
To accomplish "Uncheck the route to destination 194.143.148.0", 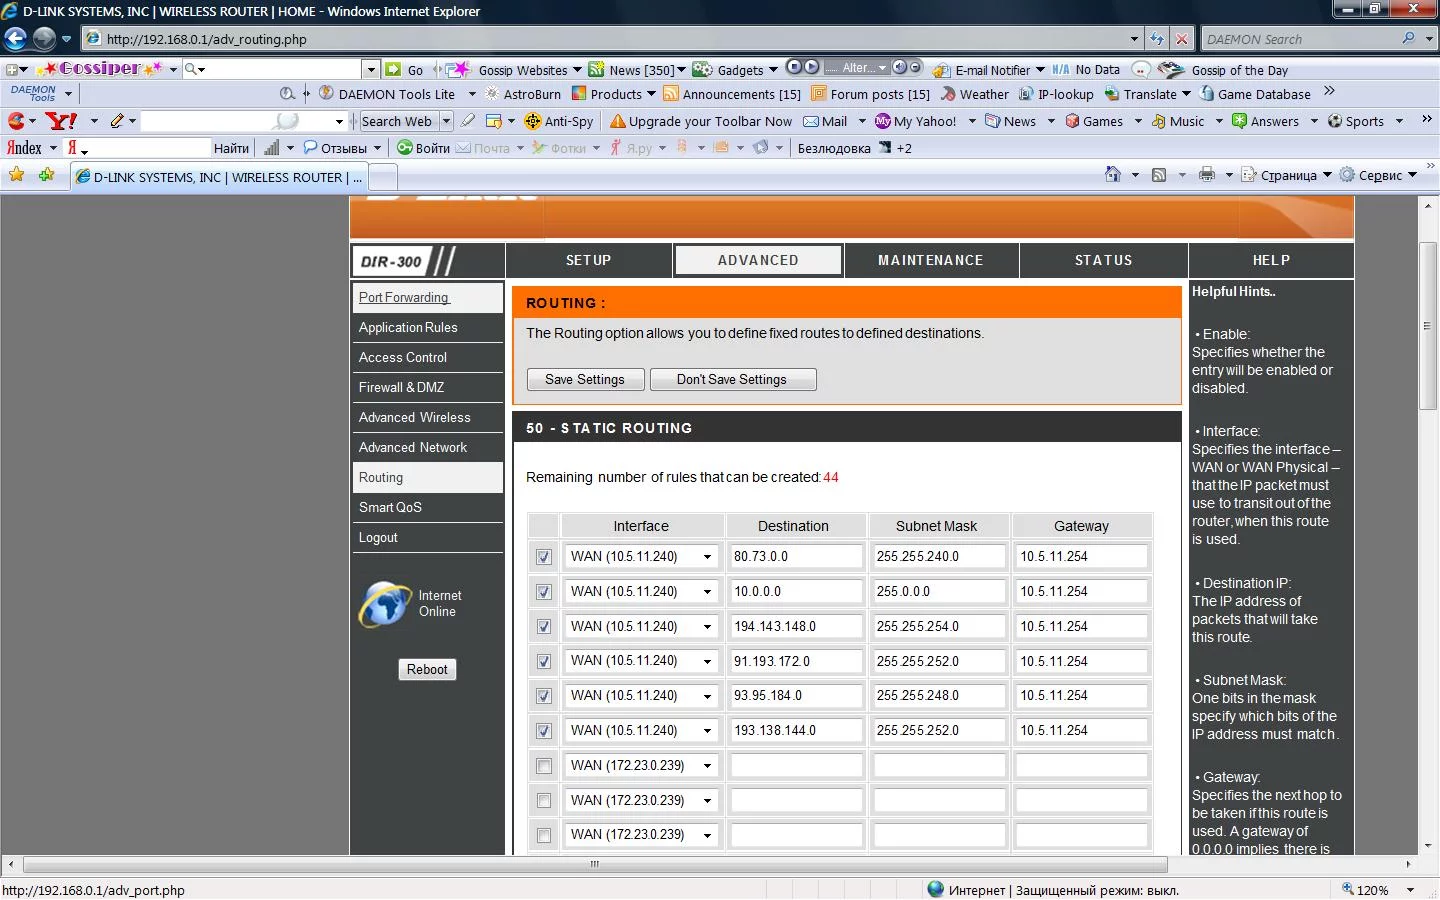I will tap(544, 627).
